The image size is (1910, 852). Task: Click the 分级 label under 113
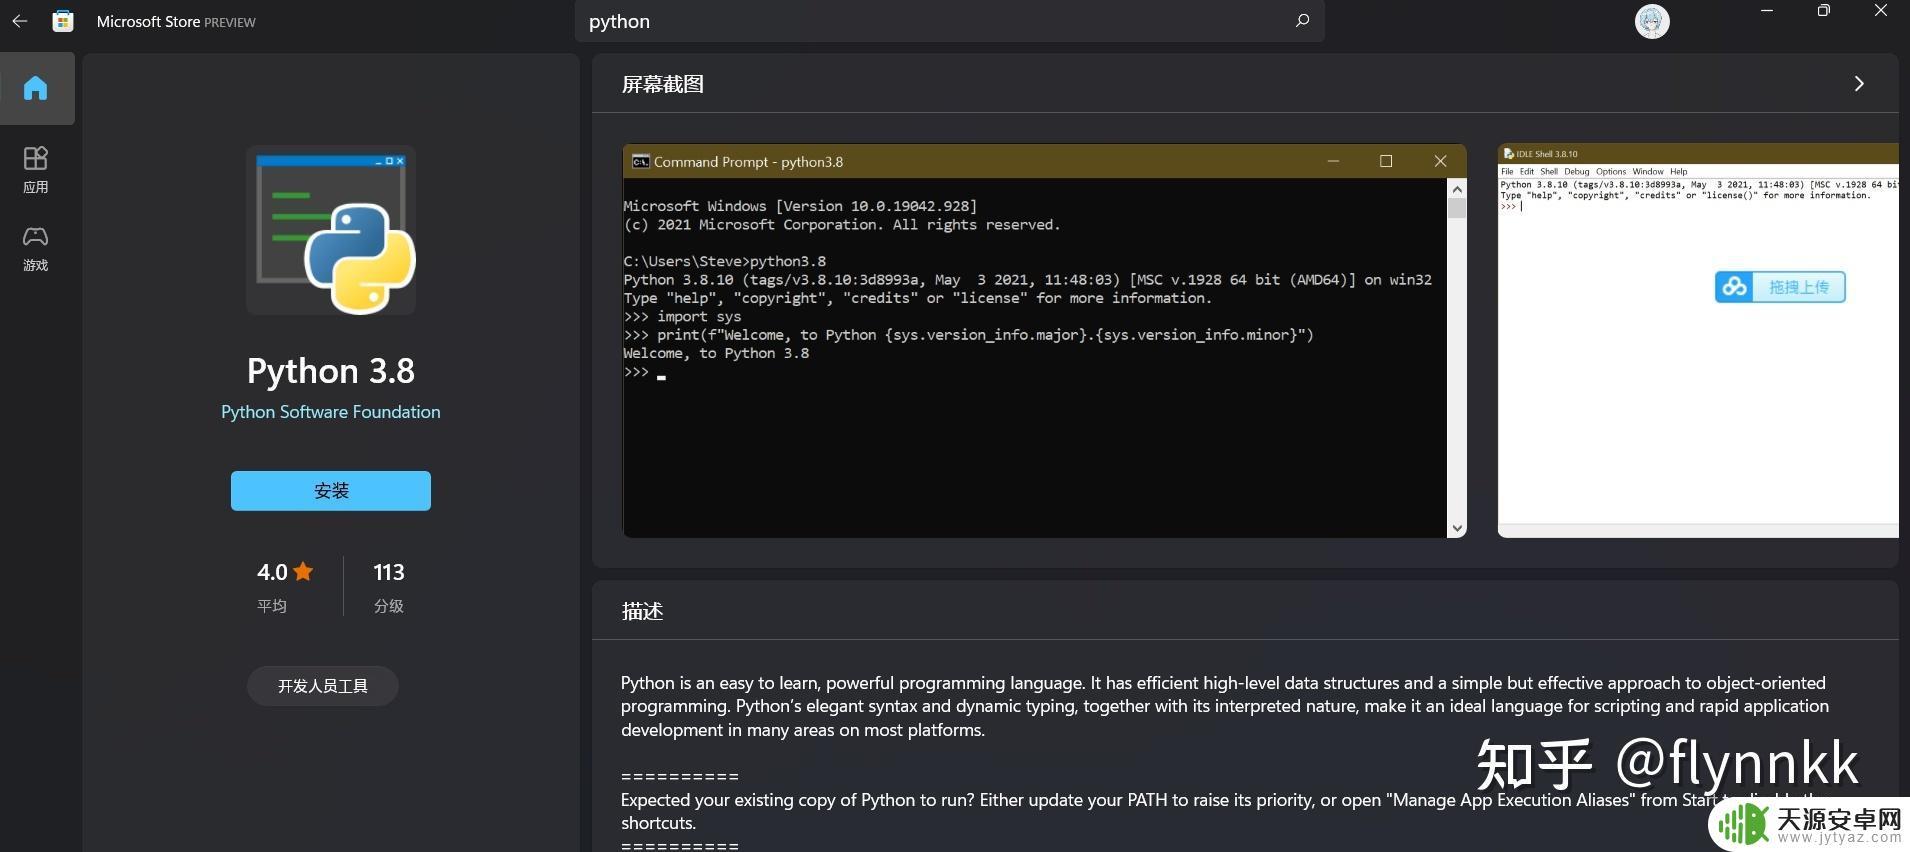click(389, 606)
